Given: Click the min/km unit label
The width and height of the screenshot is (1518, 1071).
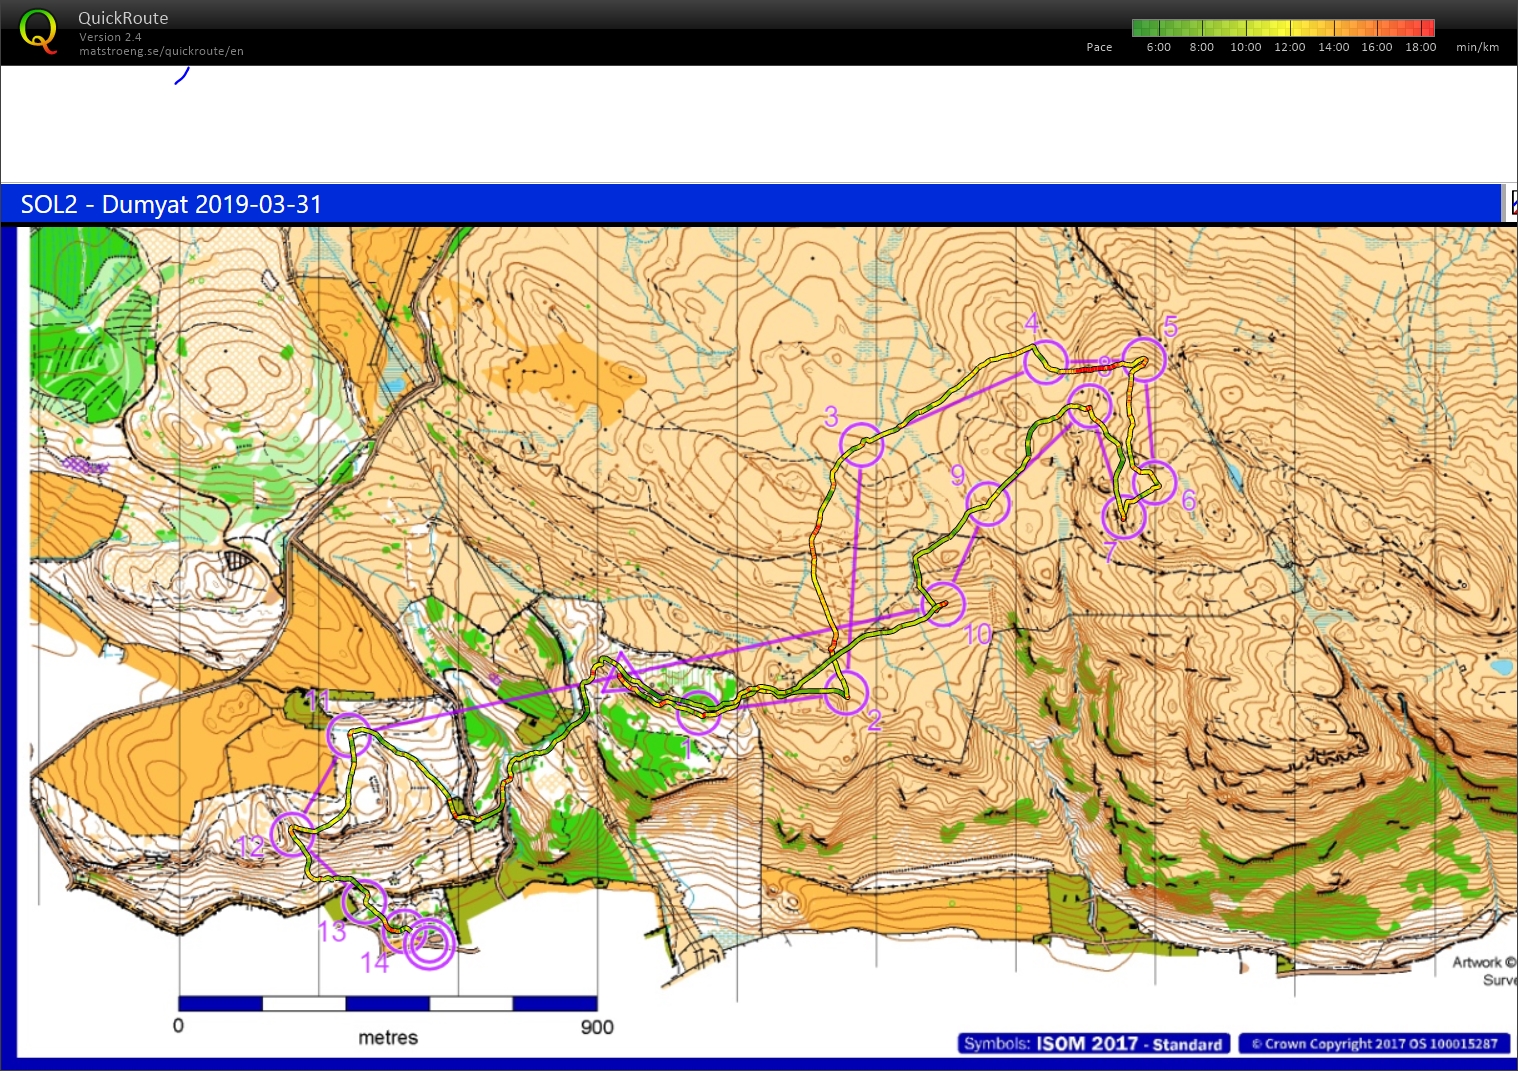Looking at the screenshot, I should (1477, 47).
